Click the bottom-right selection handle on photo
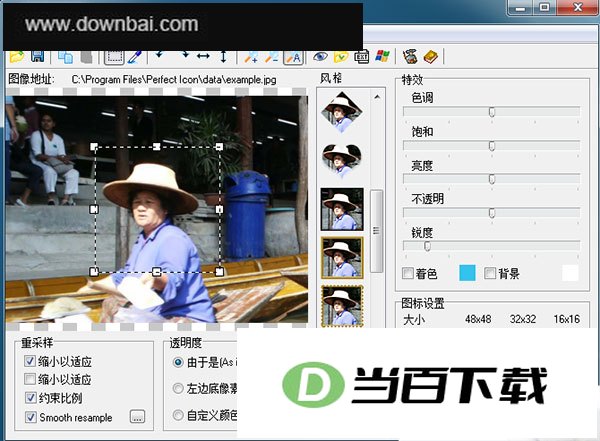The height and width of the screenshot is (441, 600). 219,272
